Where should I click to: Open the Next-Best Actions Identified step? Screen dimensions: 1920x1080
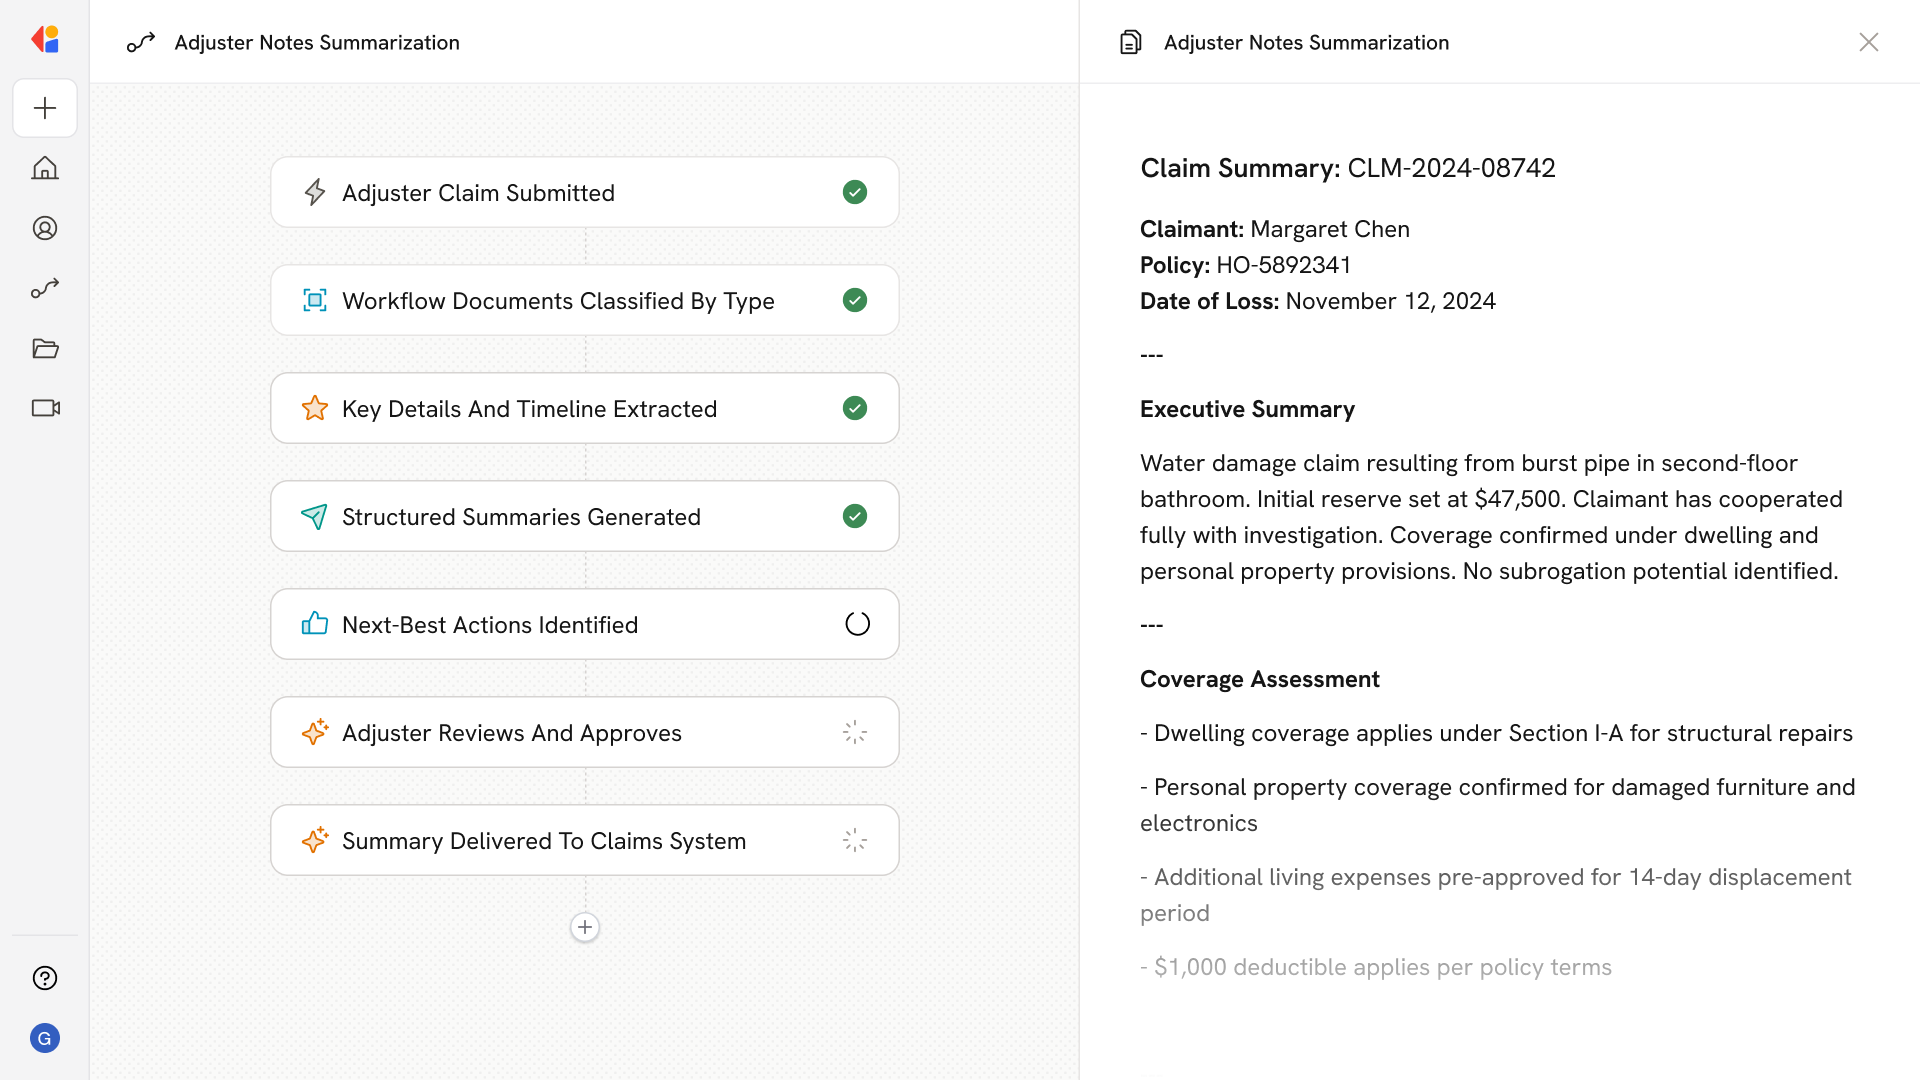pyautogui.click(x=490, y=624)
